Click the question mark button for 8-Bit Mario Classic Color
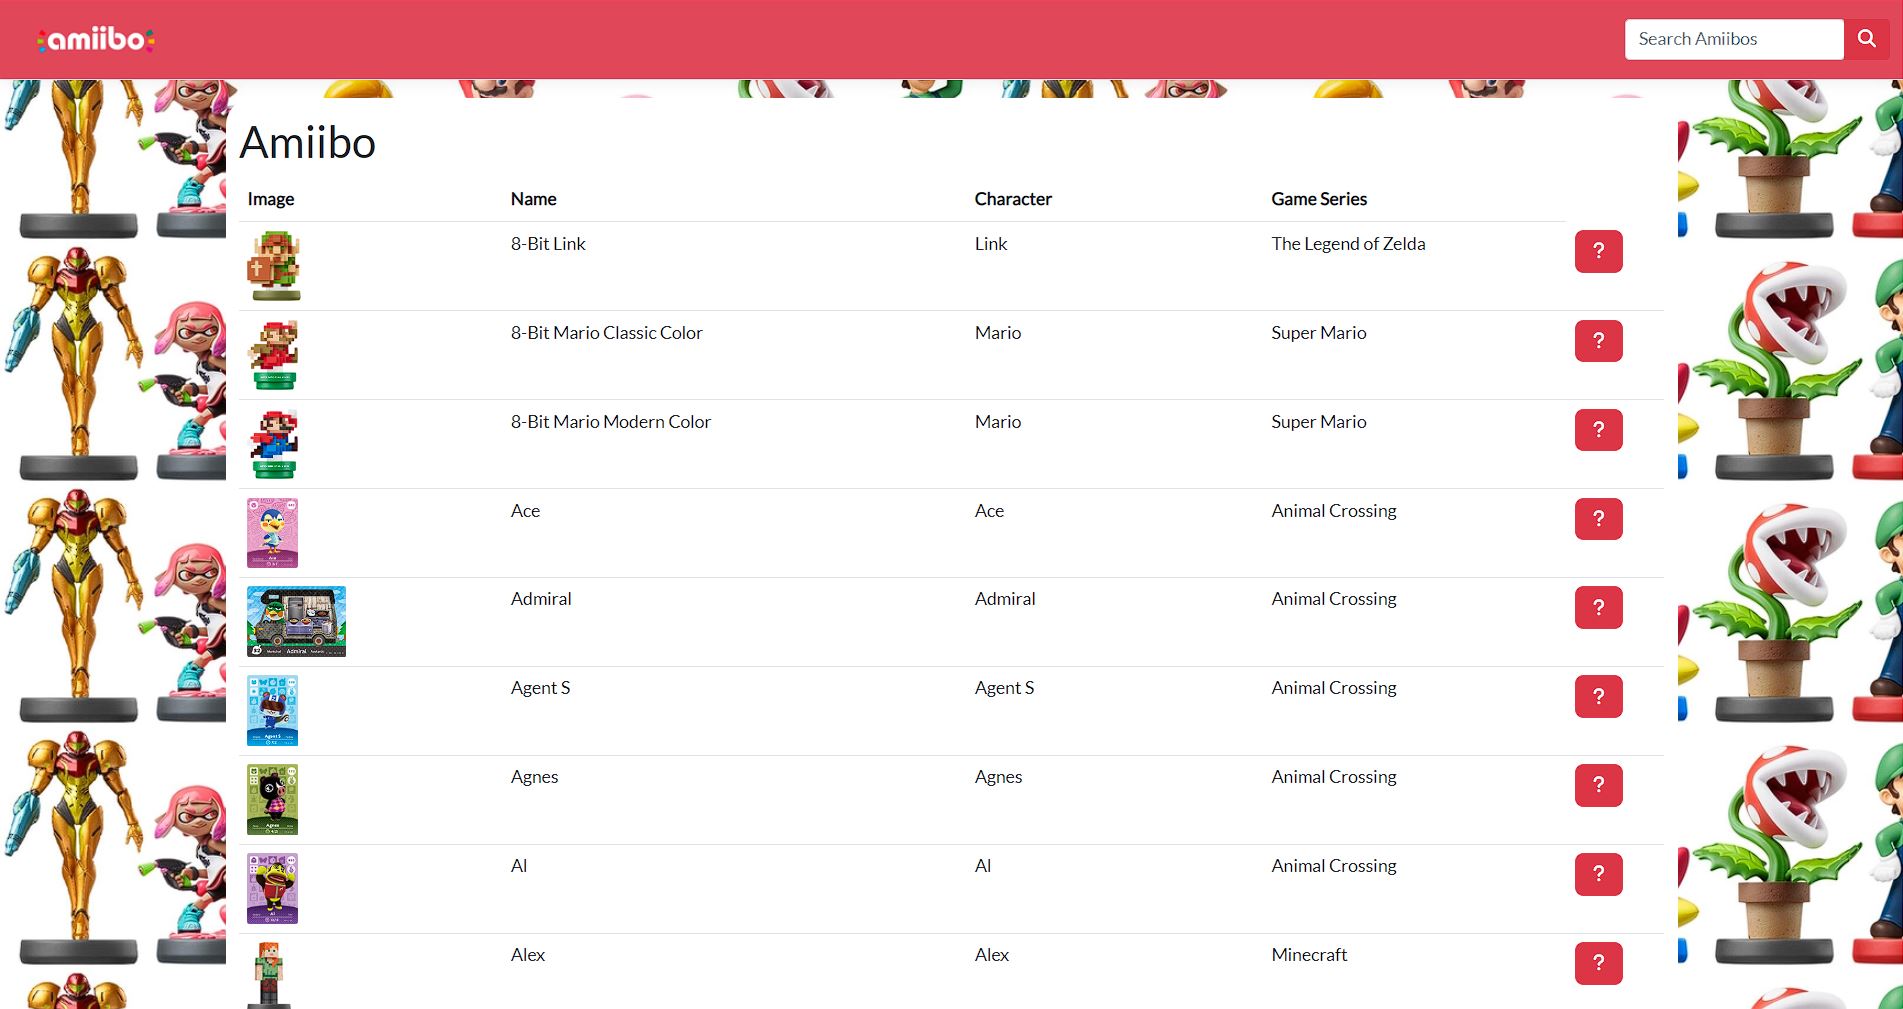The width and height of the screenshot is (1903, 1009). point(1598,341)
